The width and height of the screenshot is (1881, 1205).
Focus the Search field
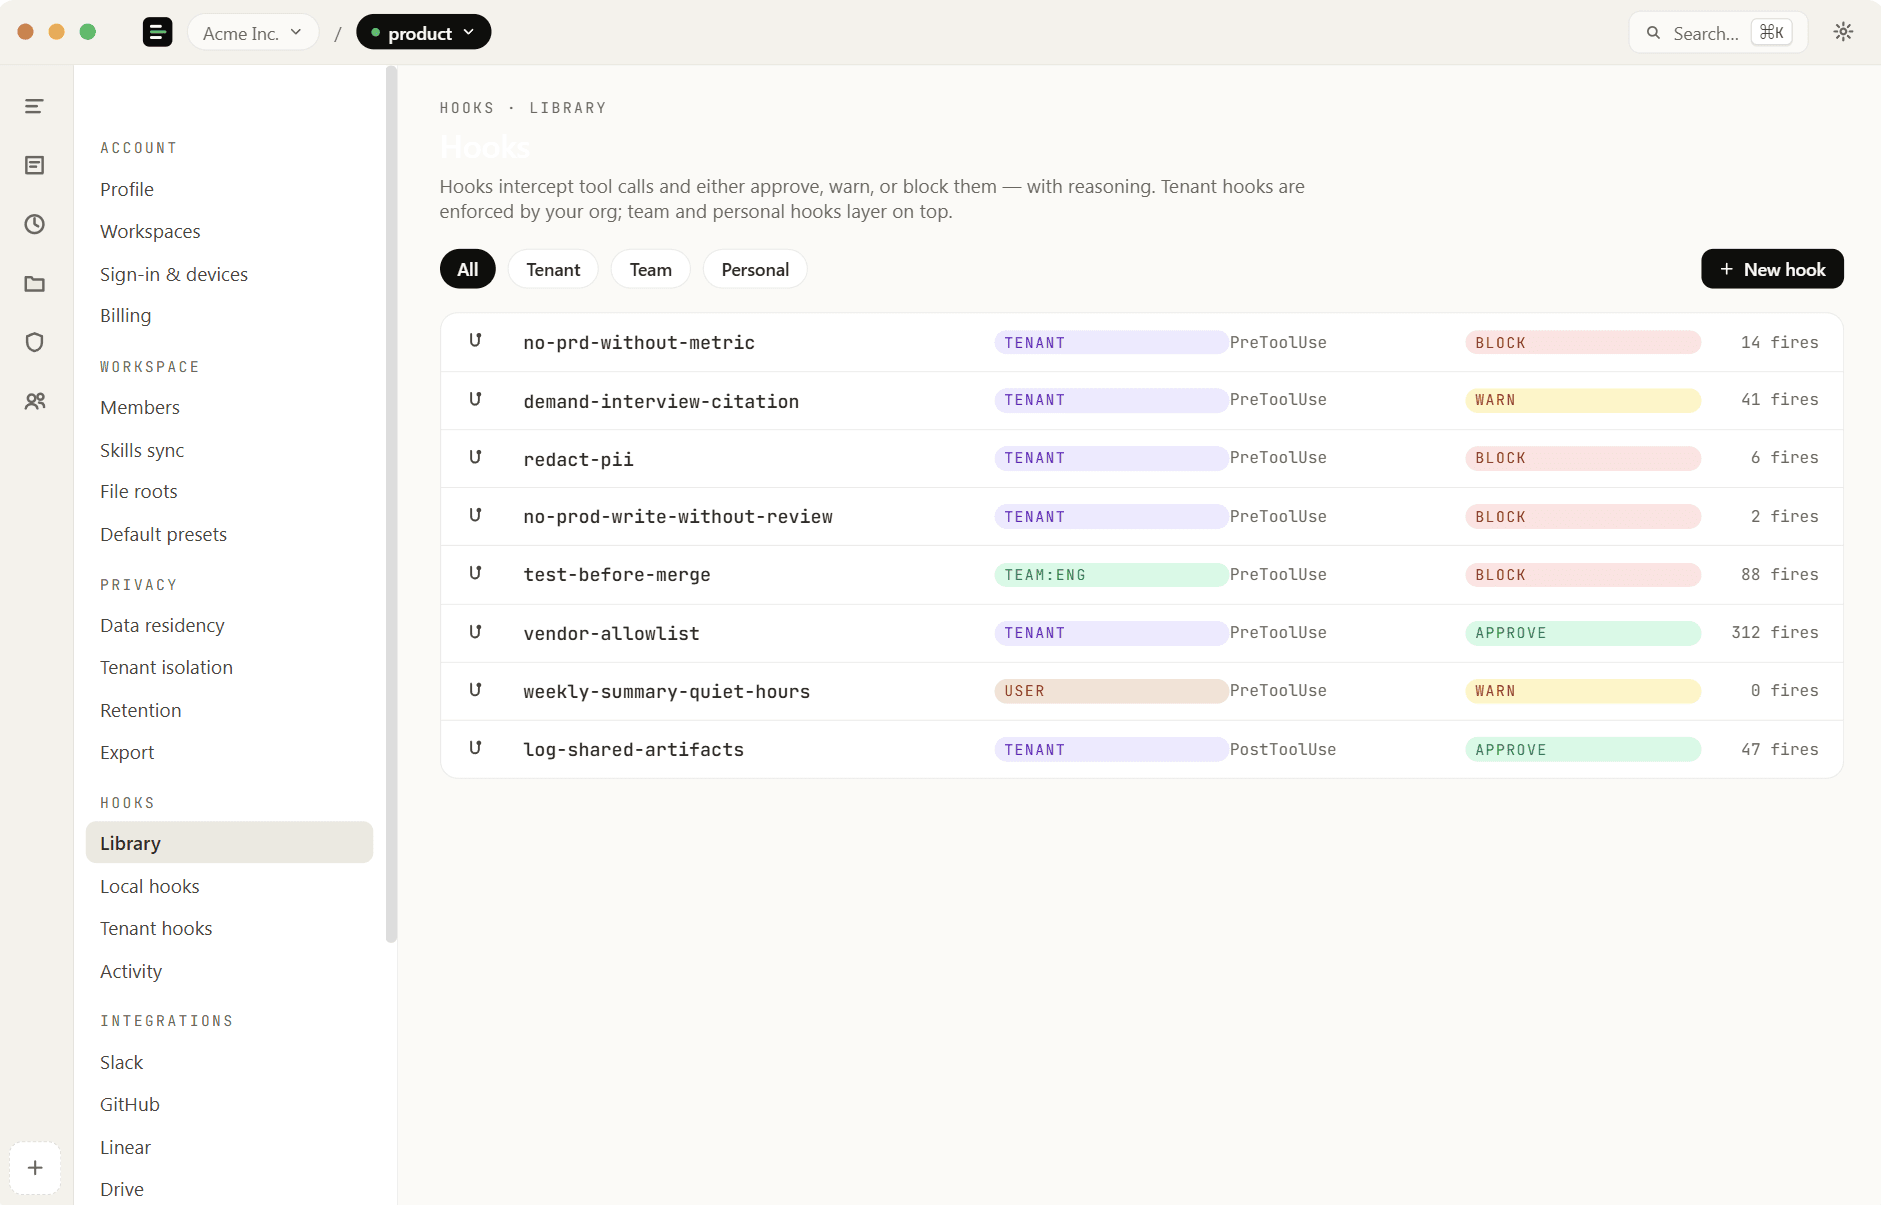(x=1718, y=33)
